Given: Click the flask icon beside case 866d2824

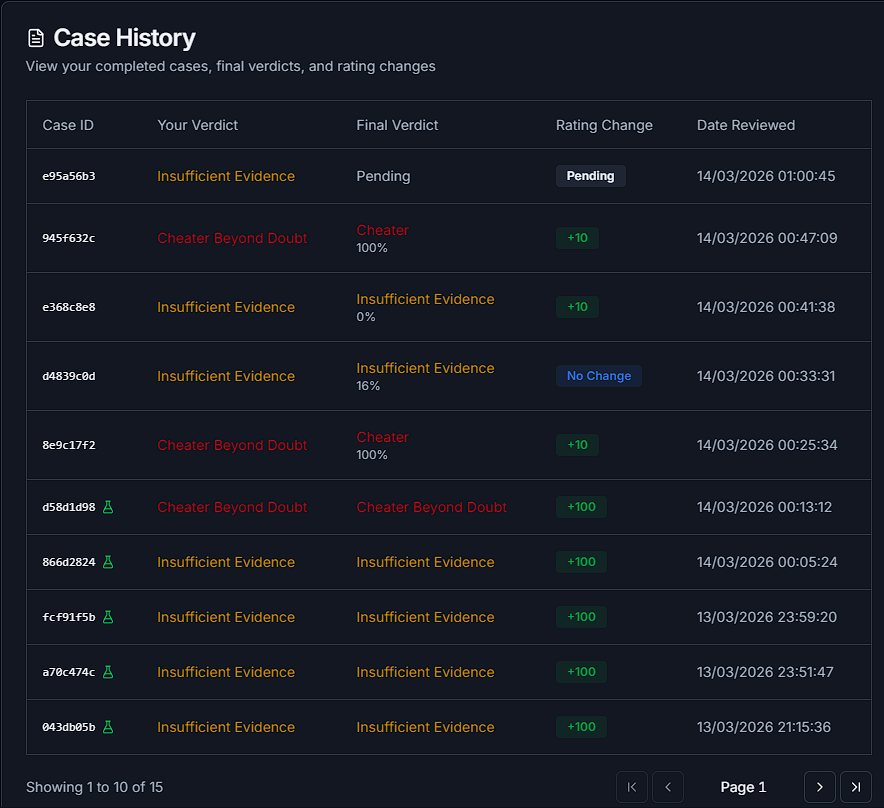Looking at the screenshot, I should pyautogui.click(x=108, y=562).
